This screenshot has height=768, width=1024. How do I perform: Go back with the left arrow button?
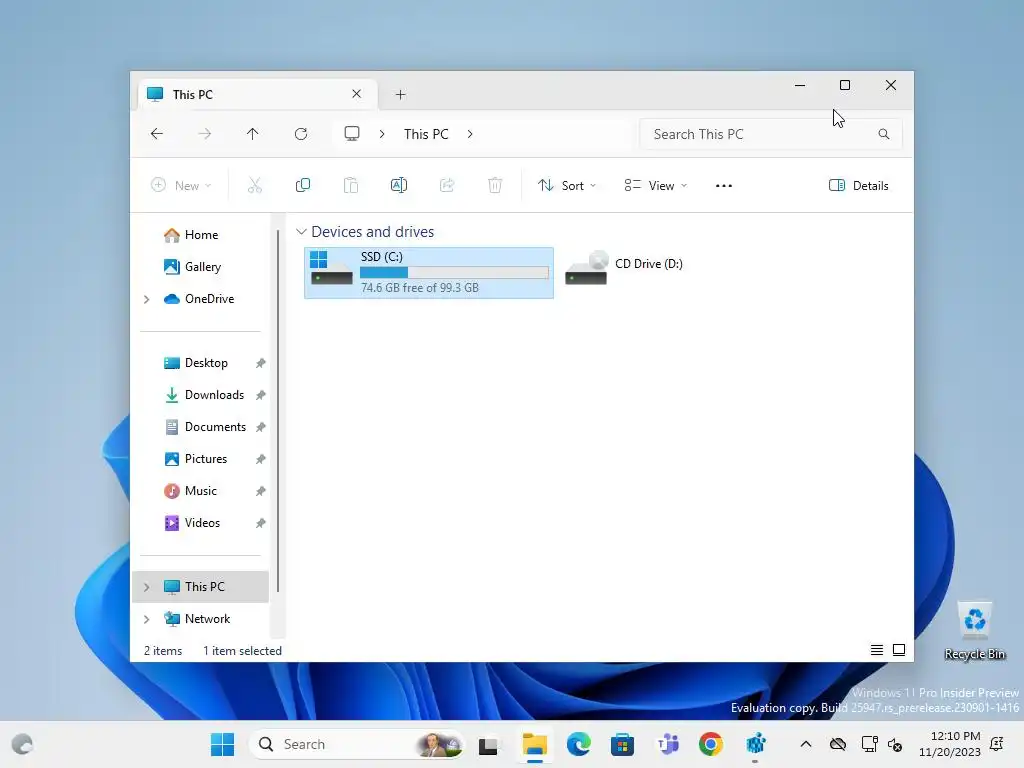pos(157,134)
